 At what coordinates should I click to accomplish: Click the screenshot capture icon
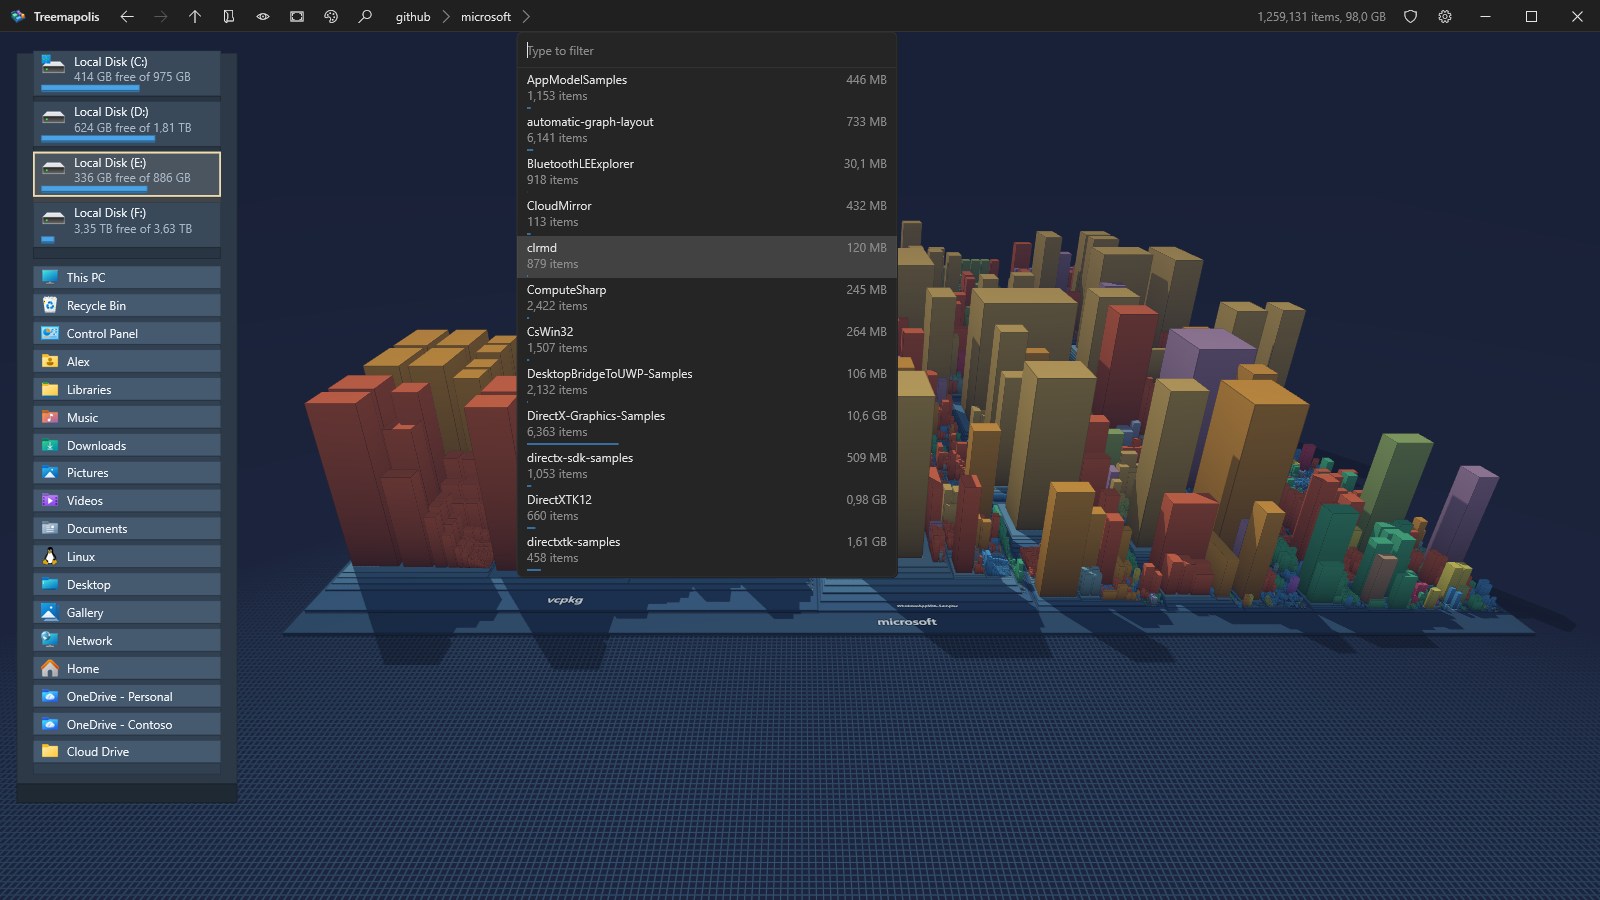[297, 17]
